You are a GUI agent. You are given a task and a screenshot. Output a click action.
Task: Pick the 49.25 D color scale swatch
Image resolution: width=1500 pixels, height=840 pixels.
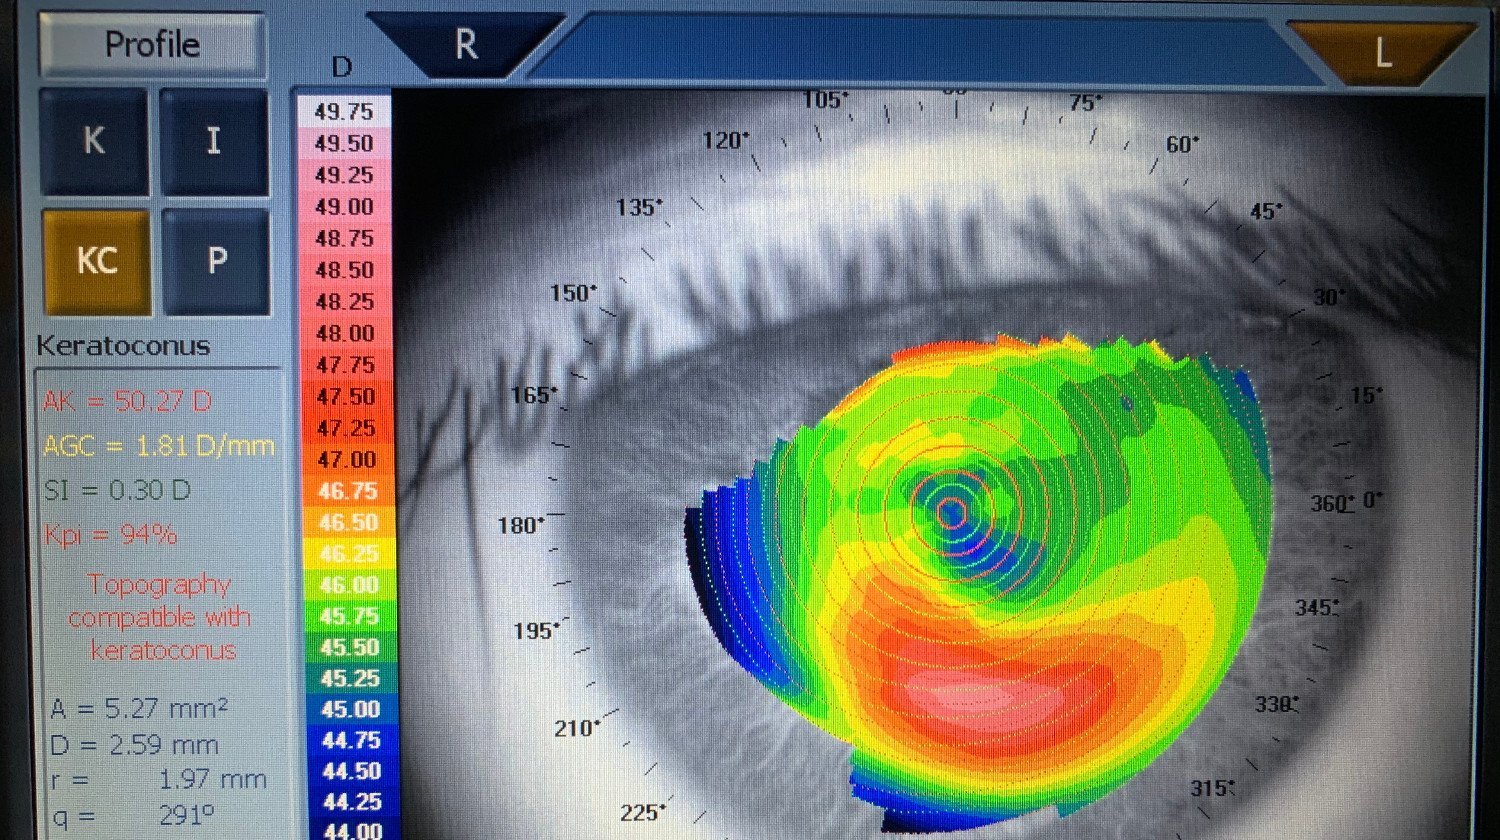[344, 175]
